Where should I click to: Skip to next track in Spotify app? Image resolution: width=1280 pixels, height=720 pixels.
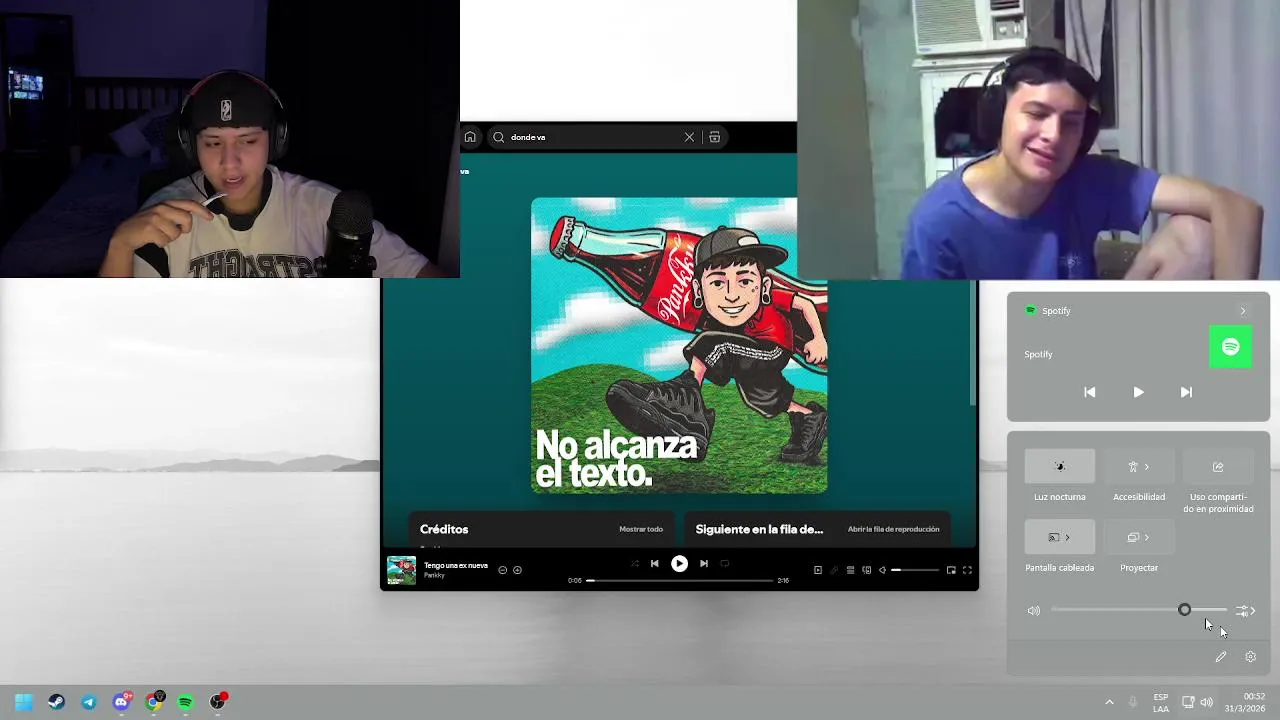click(x=703, y=564)
